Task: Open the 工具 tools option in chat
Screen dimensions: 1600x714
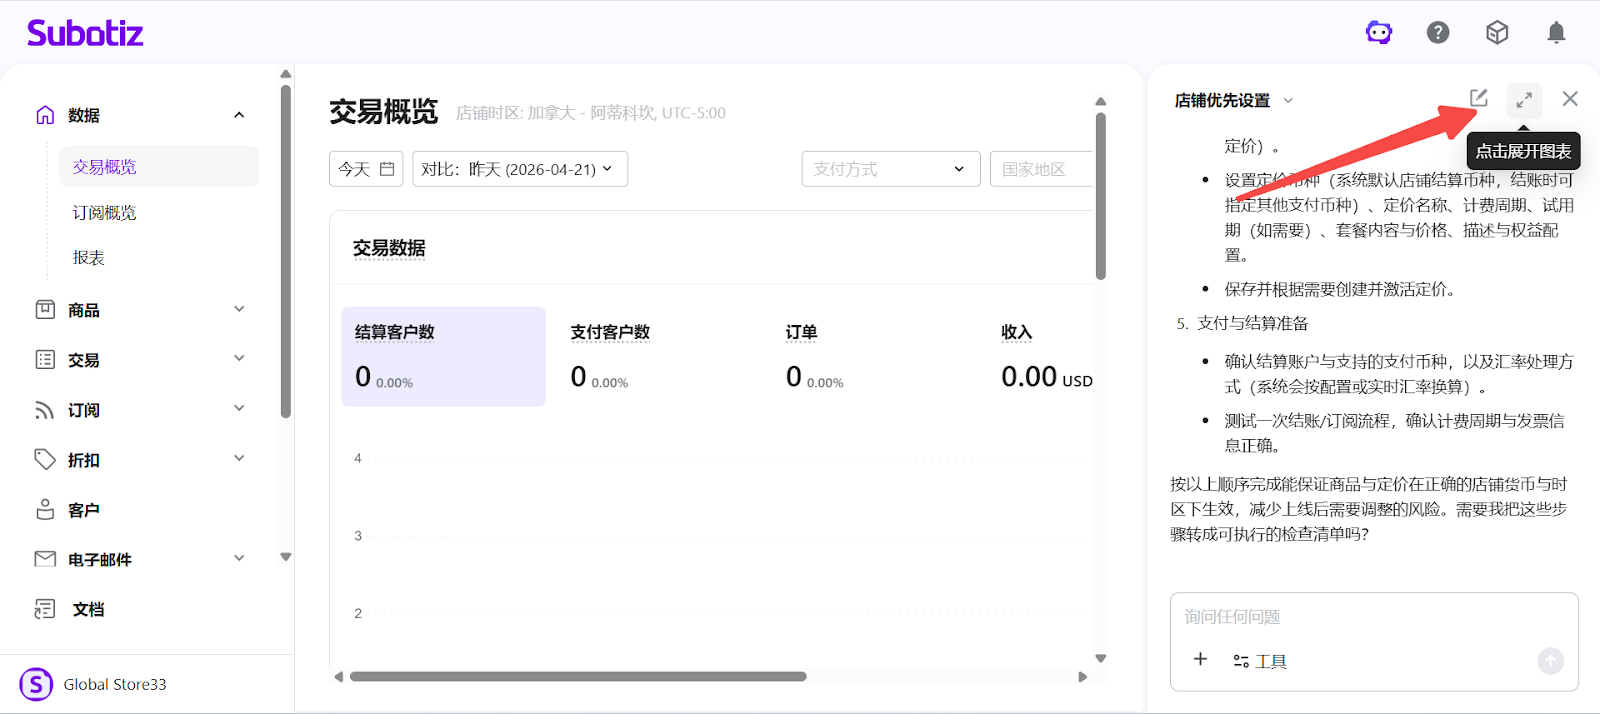Action: tap(1260, 661)
